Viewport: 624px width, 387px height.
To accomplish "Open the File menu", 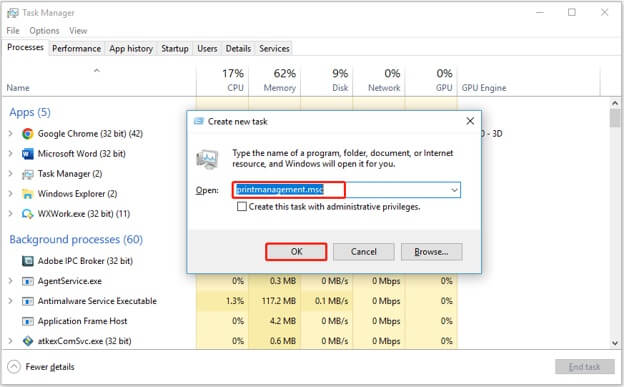I will 13,31.
